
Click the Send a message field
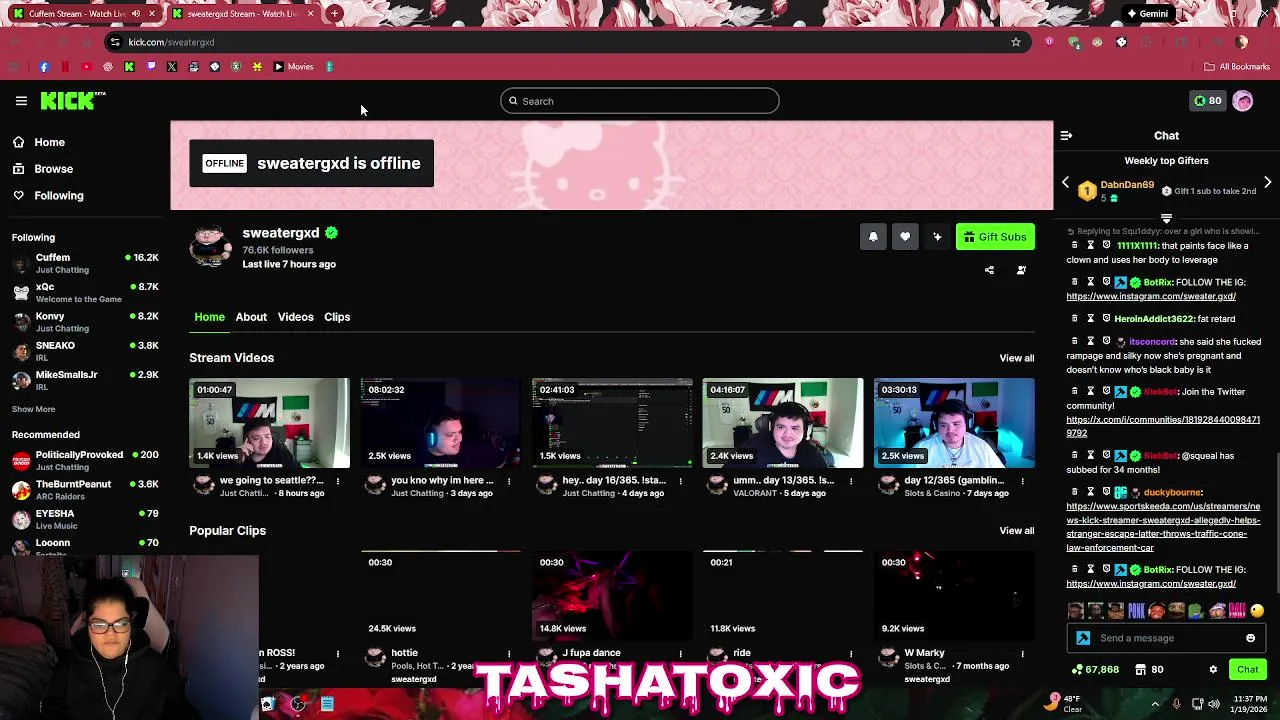coord(1167,638)
